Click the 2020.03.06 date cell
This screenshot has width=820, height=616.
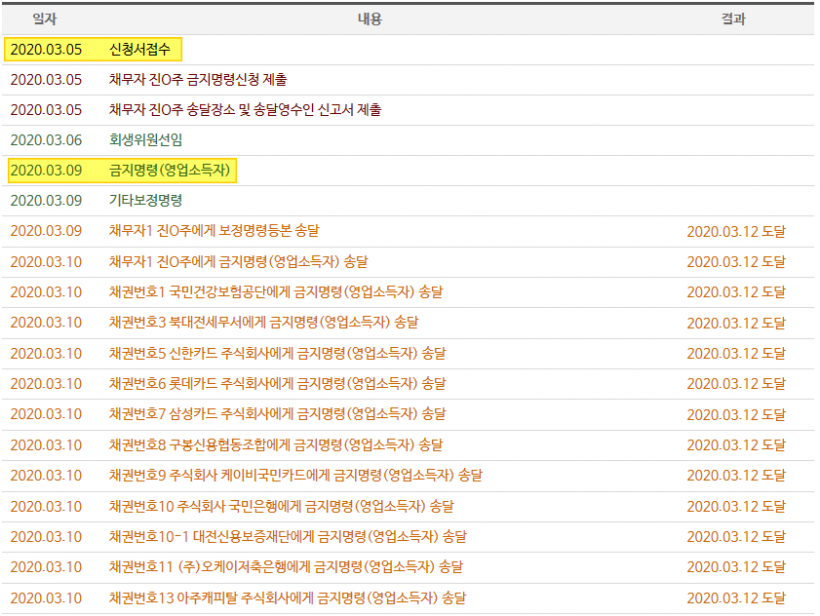46,140
